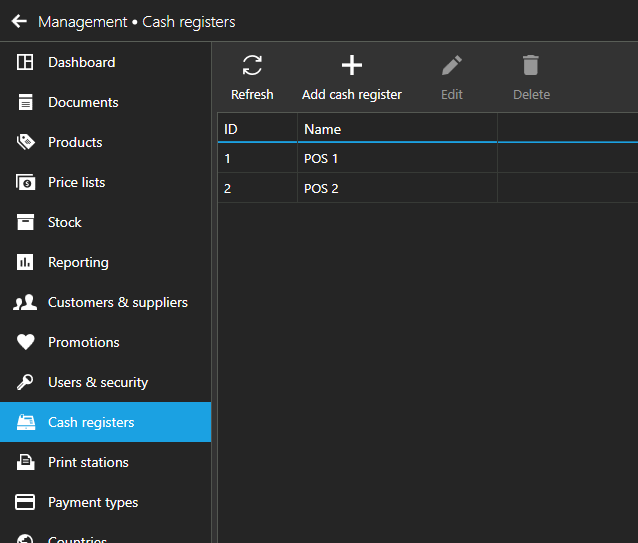Click the Users & security key icon
Viewport: 638px width, 543px height.
point(25,382)
